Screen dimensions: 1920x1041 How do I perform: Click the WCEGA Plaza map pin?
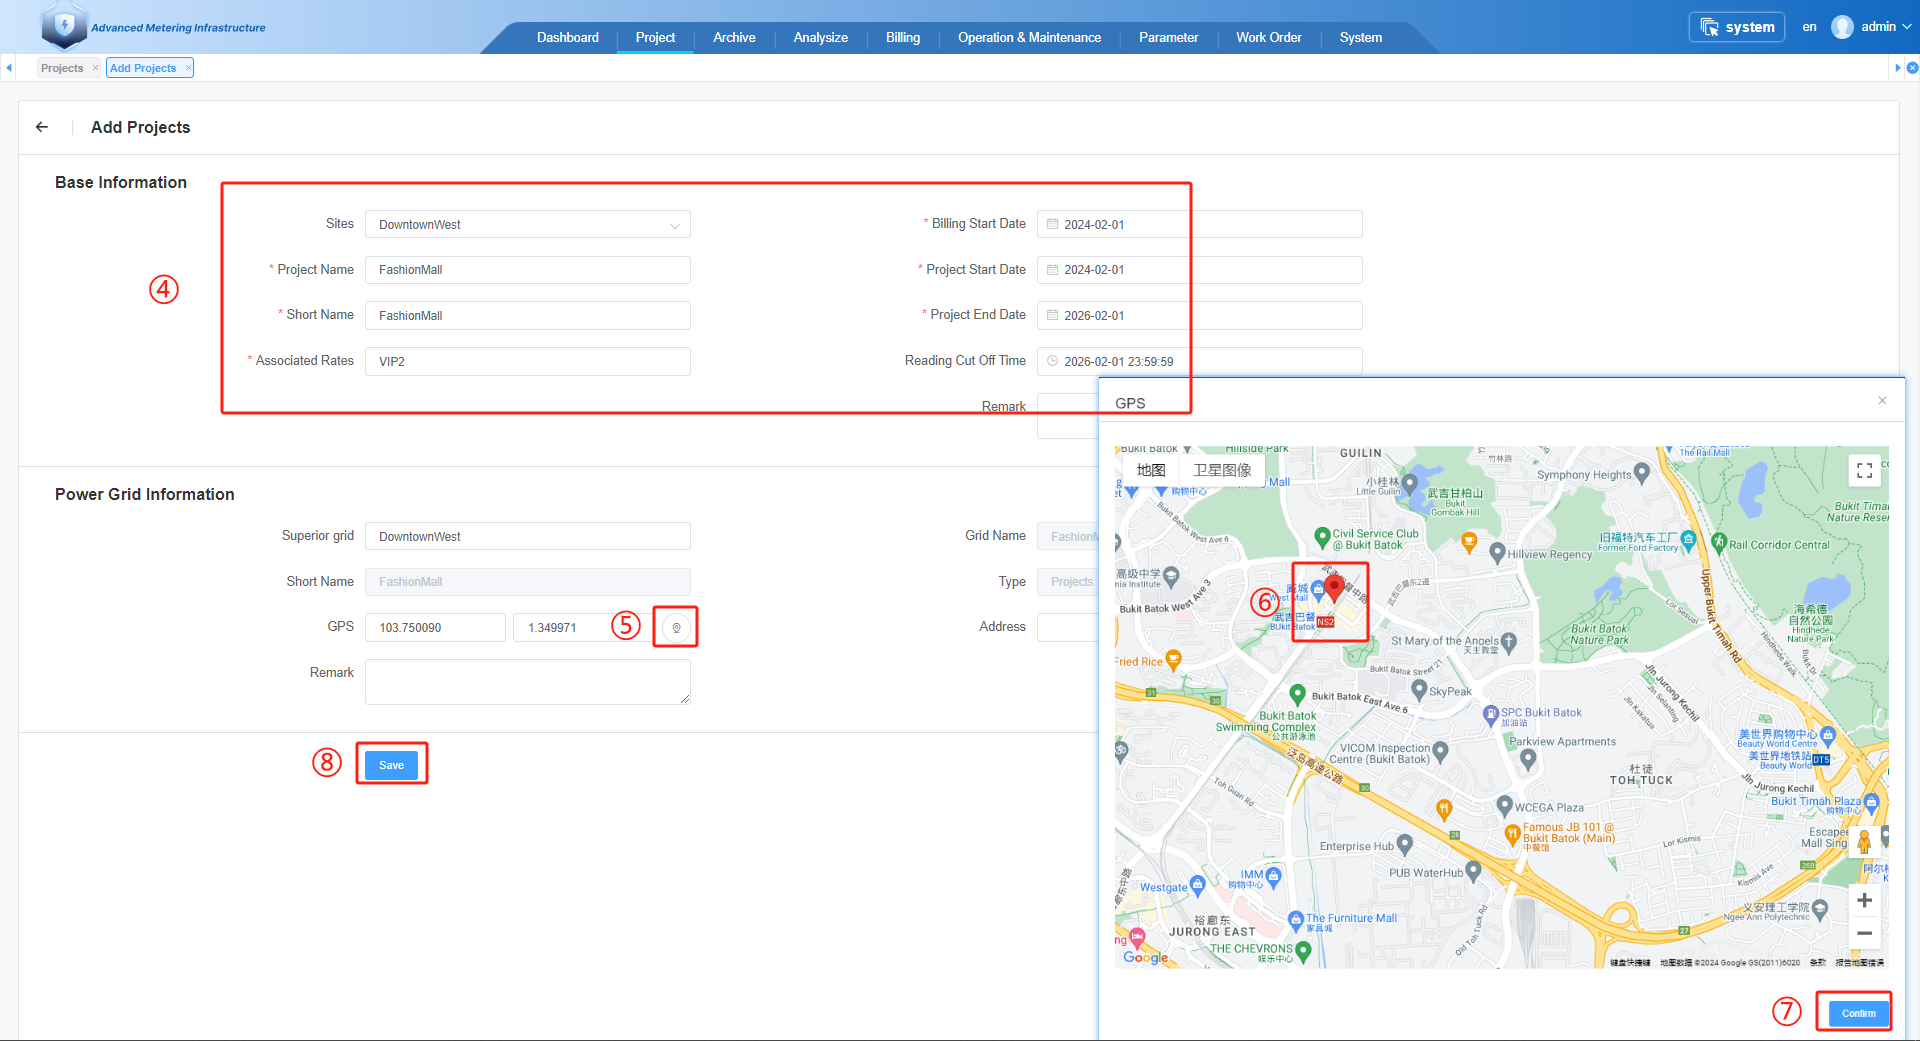[1504, 804]
